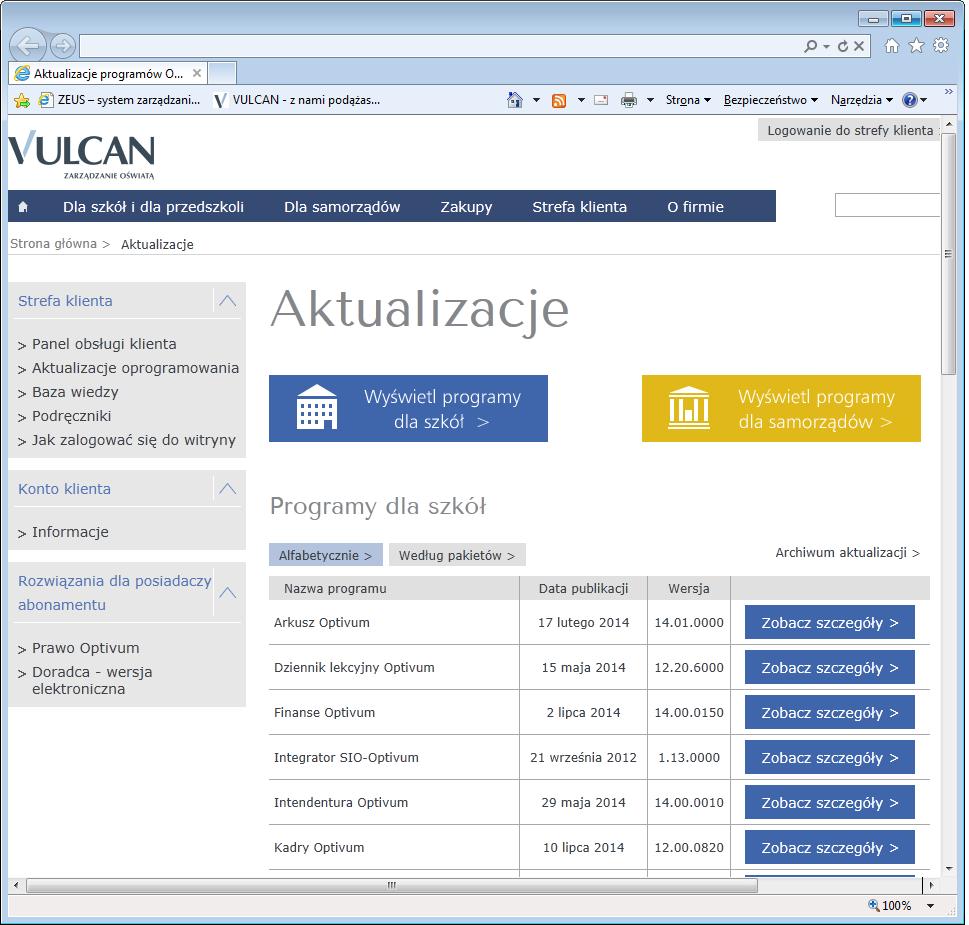Open Baza wiedzy link
This screenshot has width=969, height=925.
point(75,392)
